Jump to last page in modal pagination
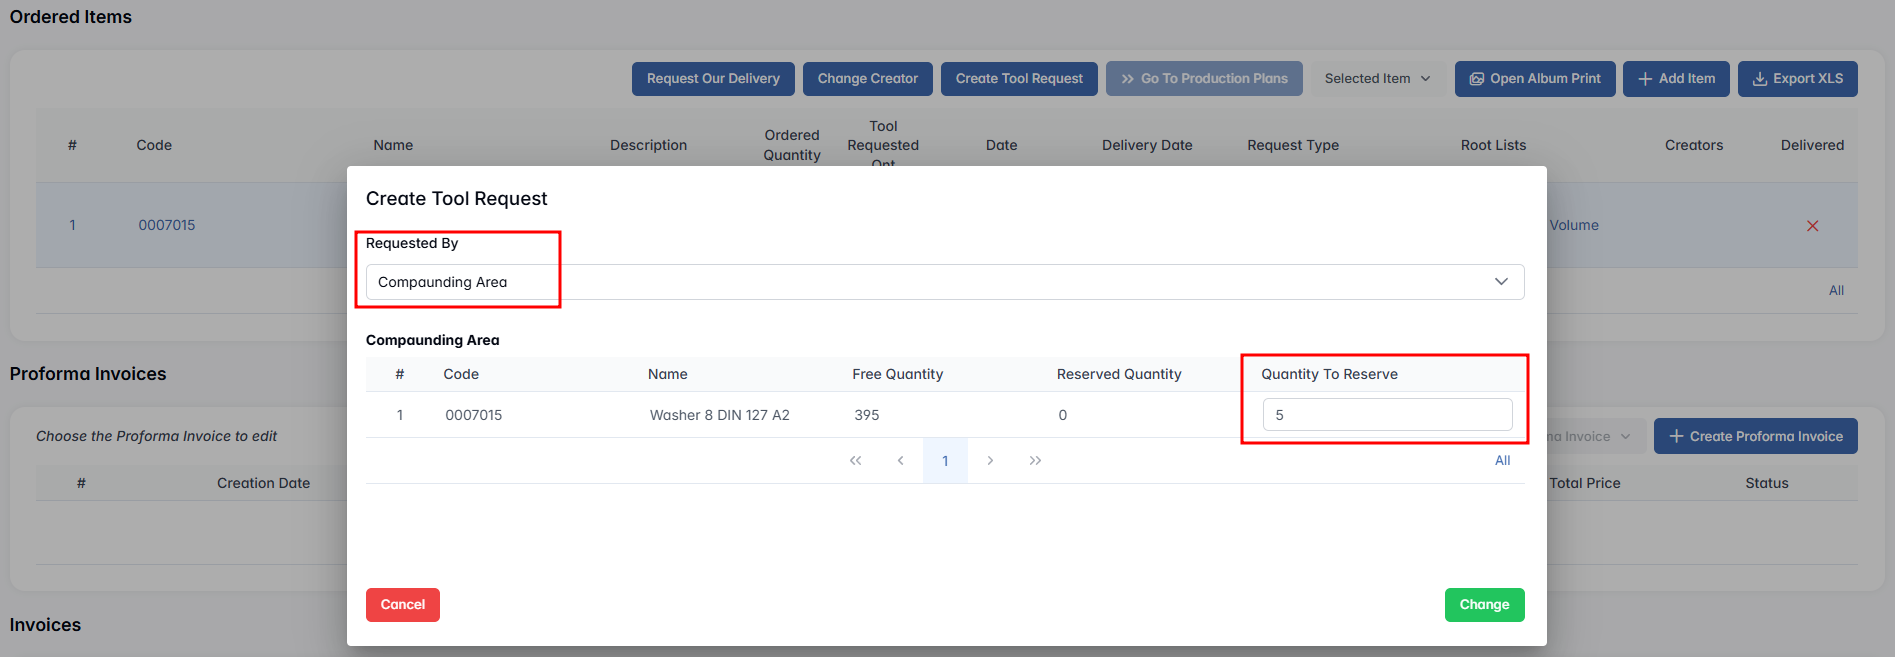Viewport: 1895px width, 657px height. pos(1035,461)
